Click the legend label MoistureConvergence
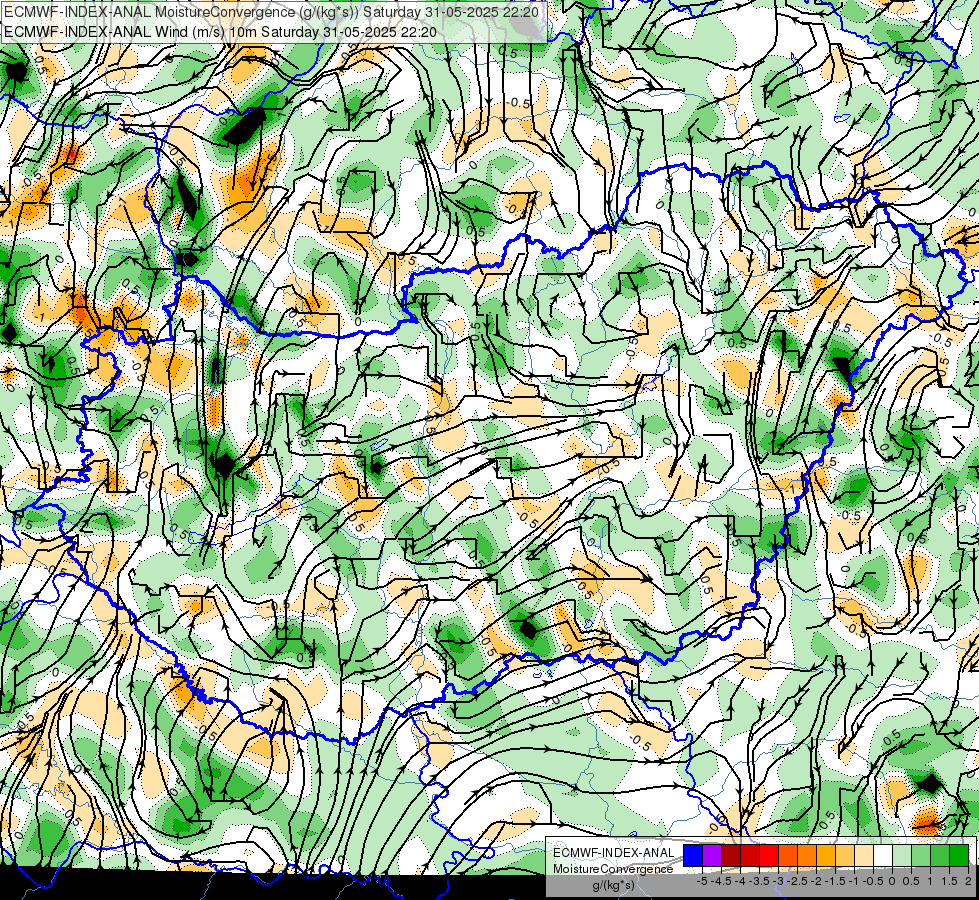Image resolution: width=979 pixels, height=900 pixels. [613, 869]
